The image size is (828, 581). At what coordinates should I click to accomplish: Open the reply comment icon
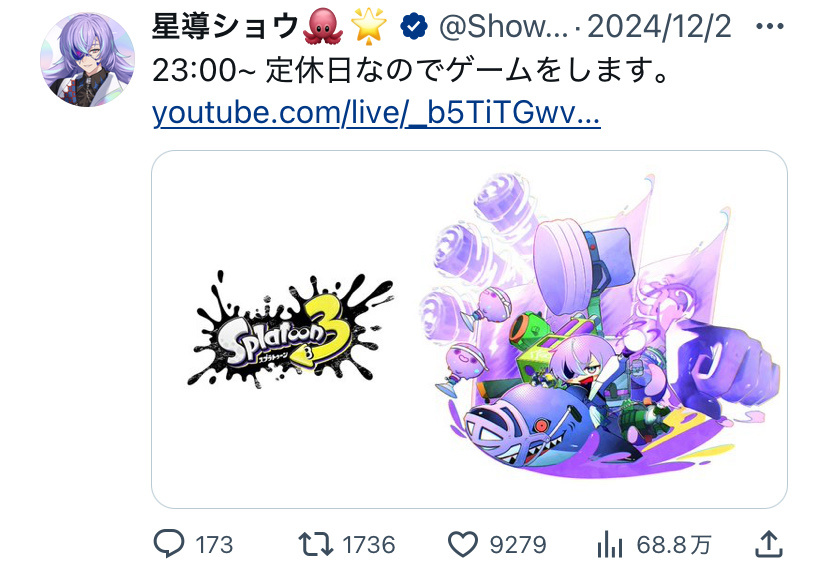click(x=169, y=544)
